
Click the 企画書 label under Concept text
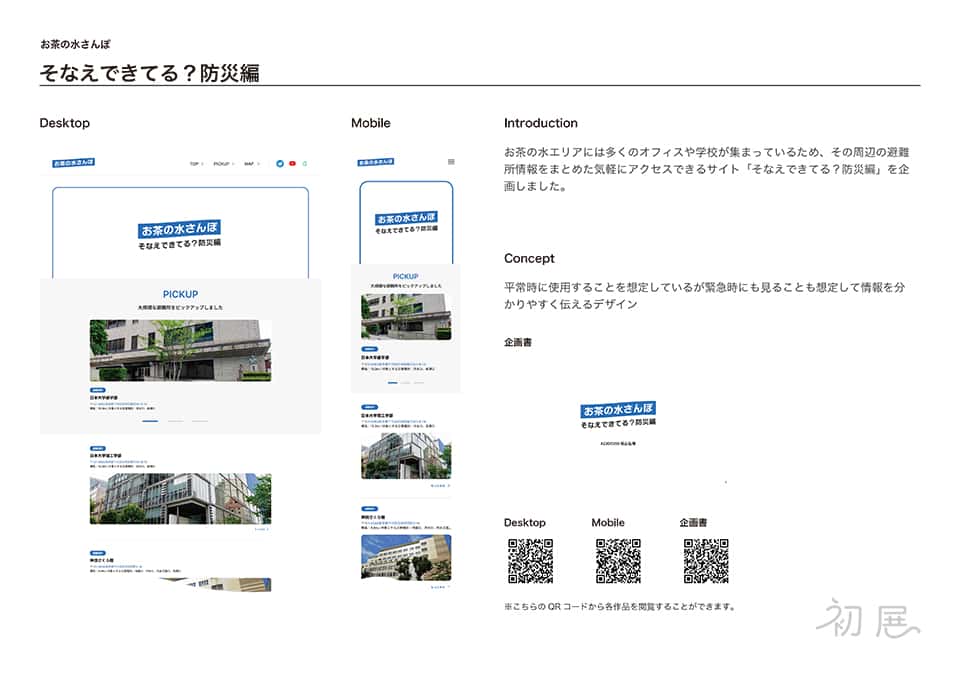click(517, 342)
